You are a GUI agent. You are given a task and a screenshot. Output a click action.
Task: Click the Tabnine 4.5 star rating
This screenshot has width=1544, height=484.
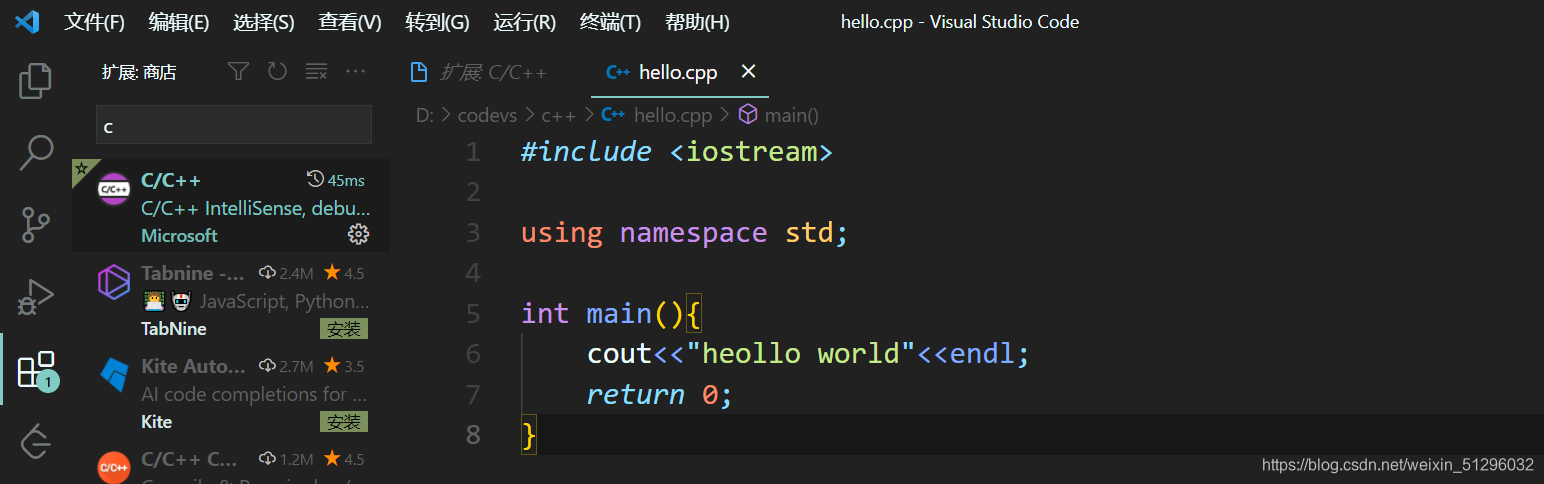tap(343, 272)
